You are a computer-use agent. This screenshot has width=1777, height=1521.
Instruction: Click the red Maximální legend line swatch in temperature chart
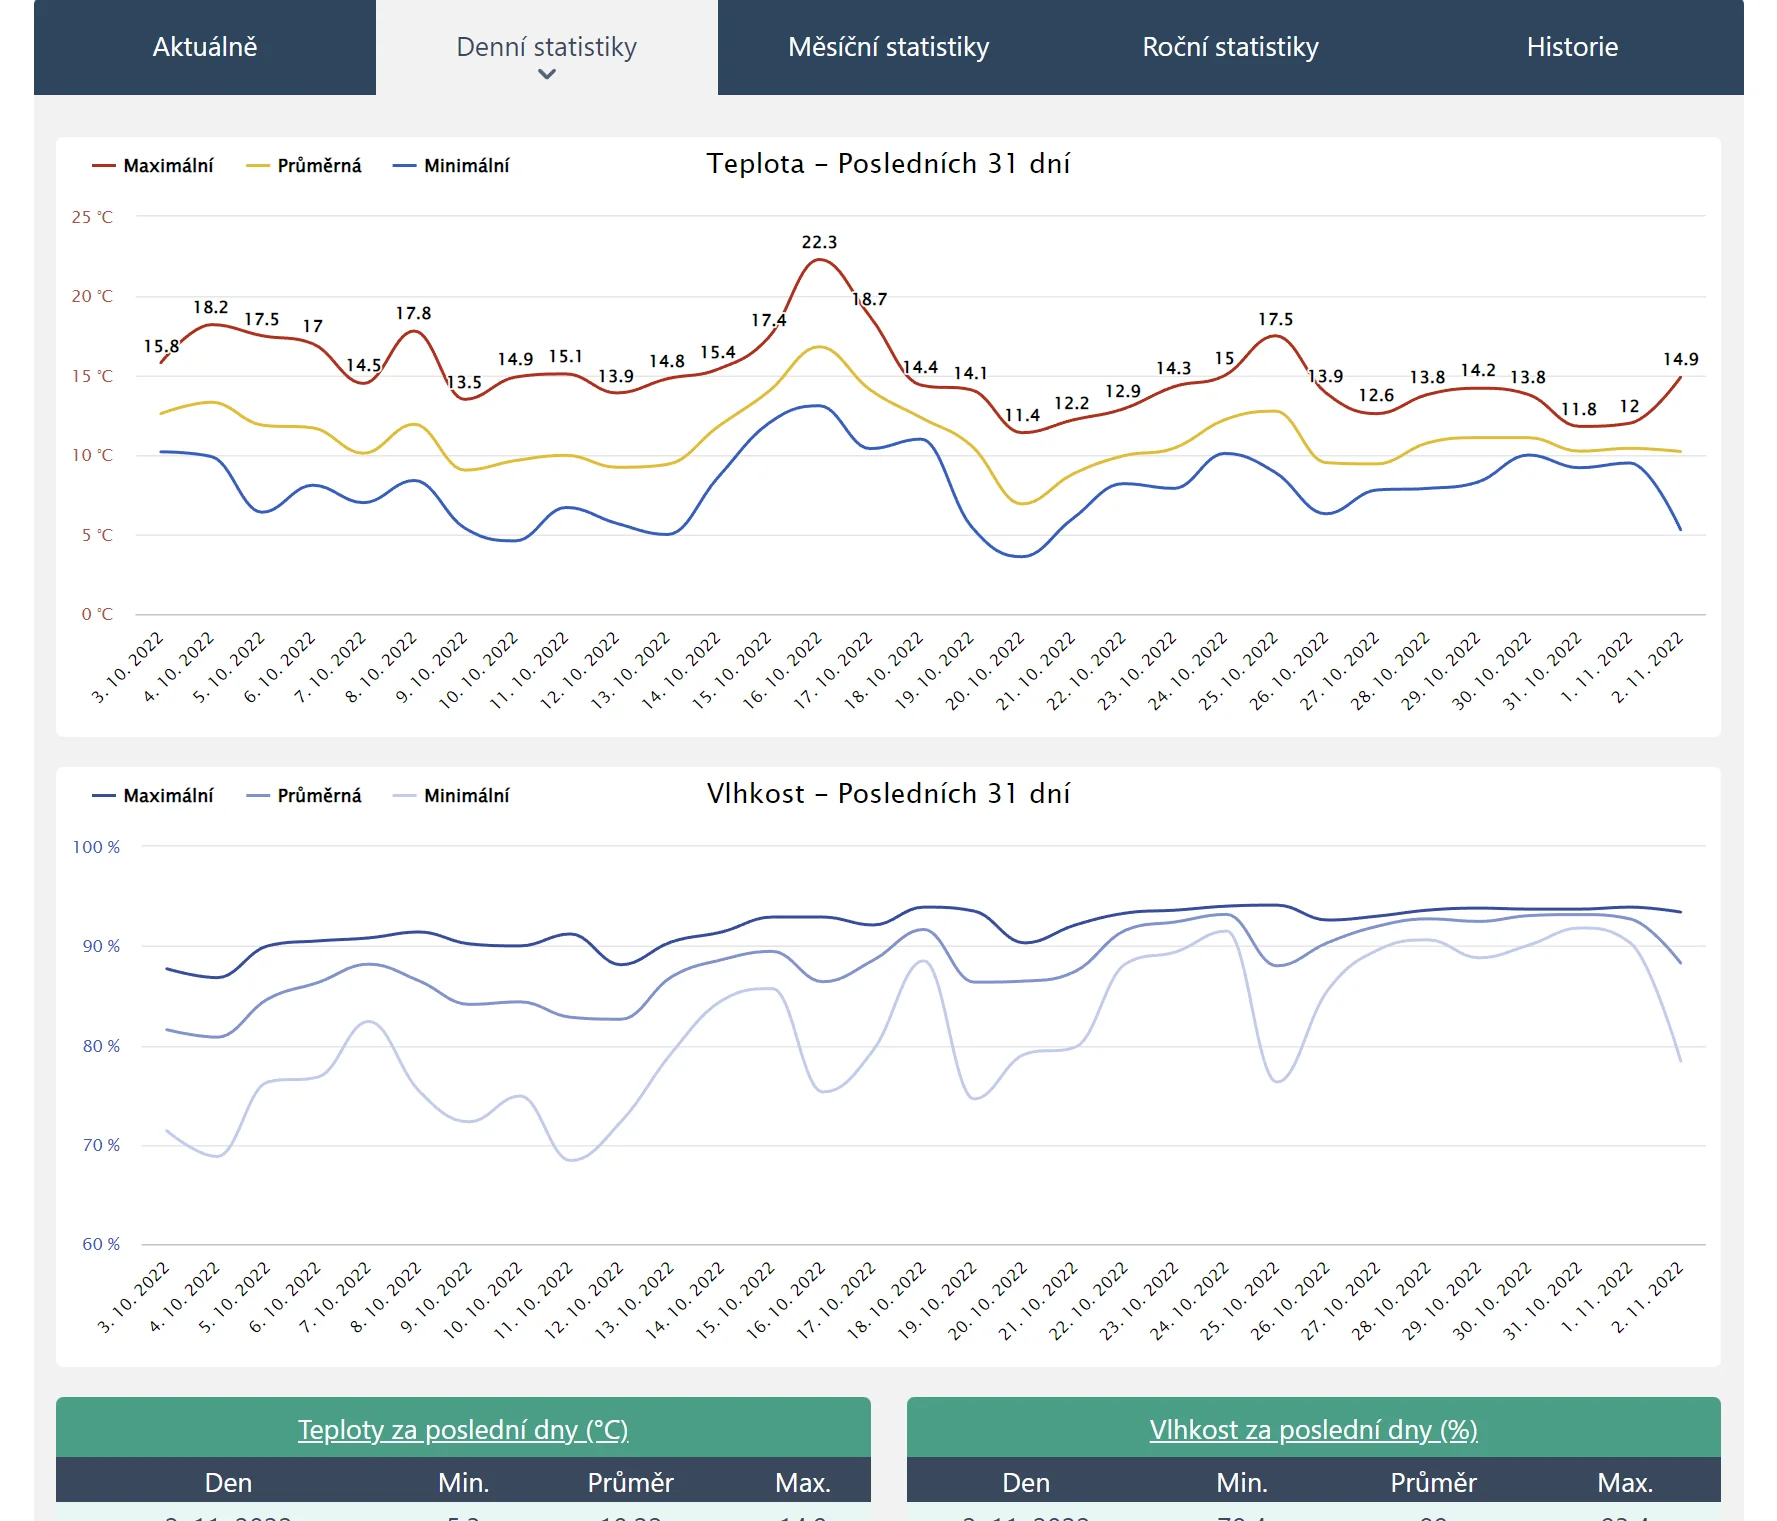[x=103, y=166]
